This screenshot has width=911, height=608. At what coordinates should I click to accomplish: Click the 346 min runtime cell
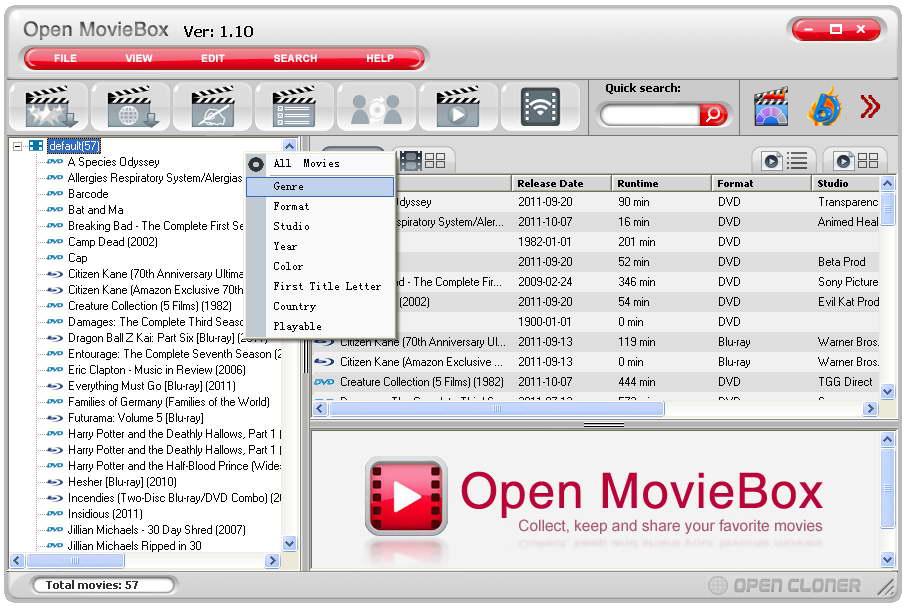pyautogui.click(x=637, y=282)
